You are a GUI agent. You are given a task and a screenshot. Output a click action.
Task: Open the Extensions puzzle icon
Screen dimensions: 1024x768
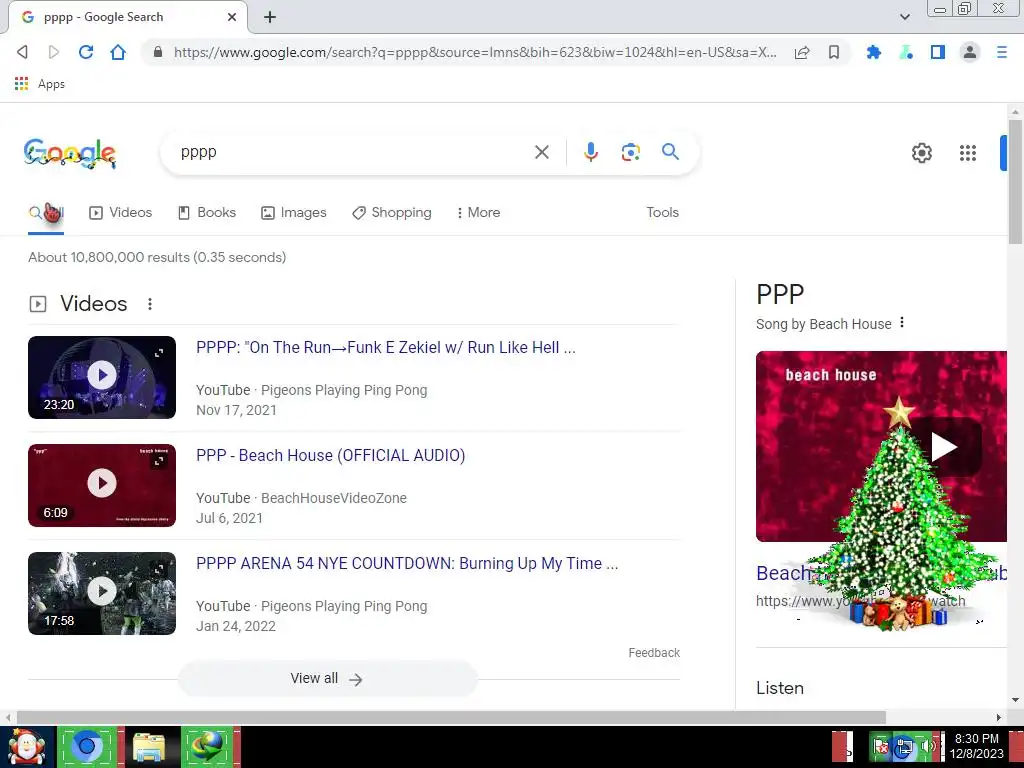point(873,52)
